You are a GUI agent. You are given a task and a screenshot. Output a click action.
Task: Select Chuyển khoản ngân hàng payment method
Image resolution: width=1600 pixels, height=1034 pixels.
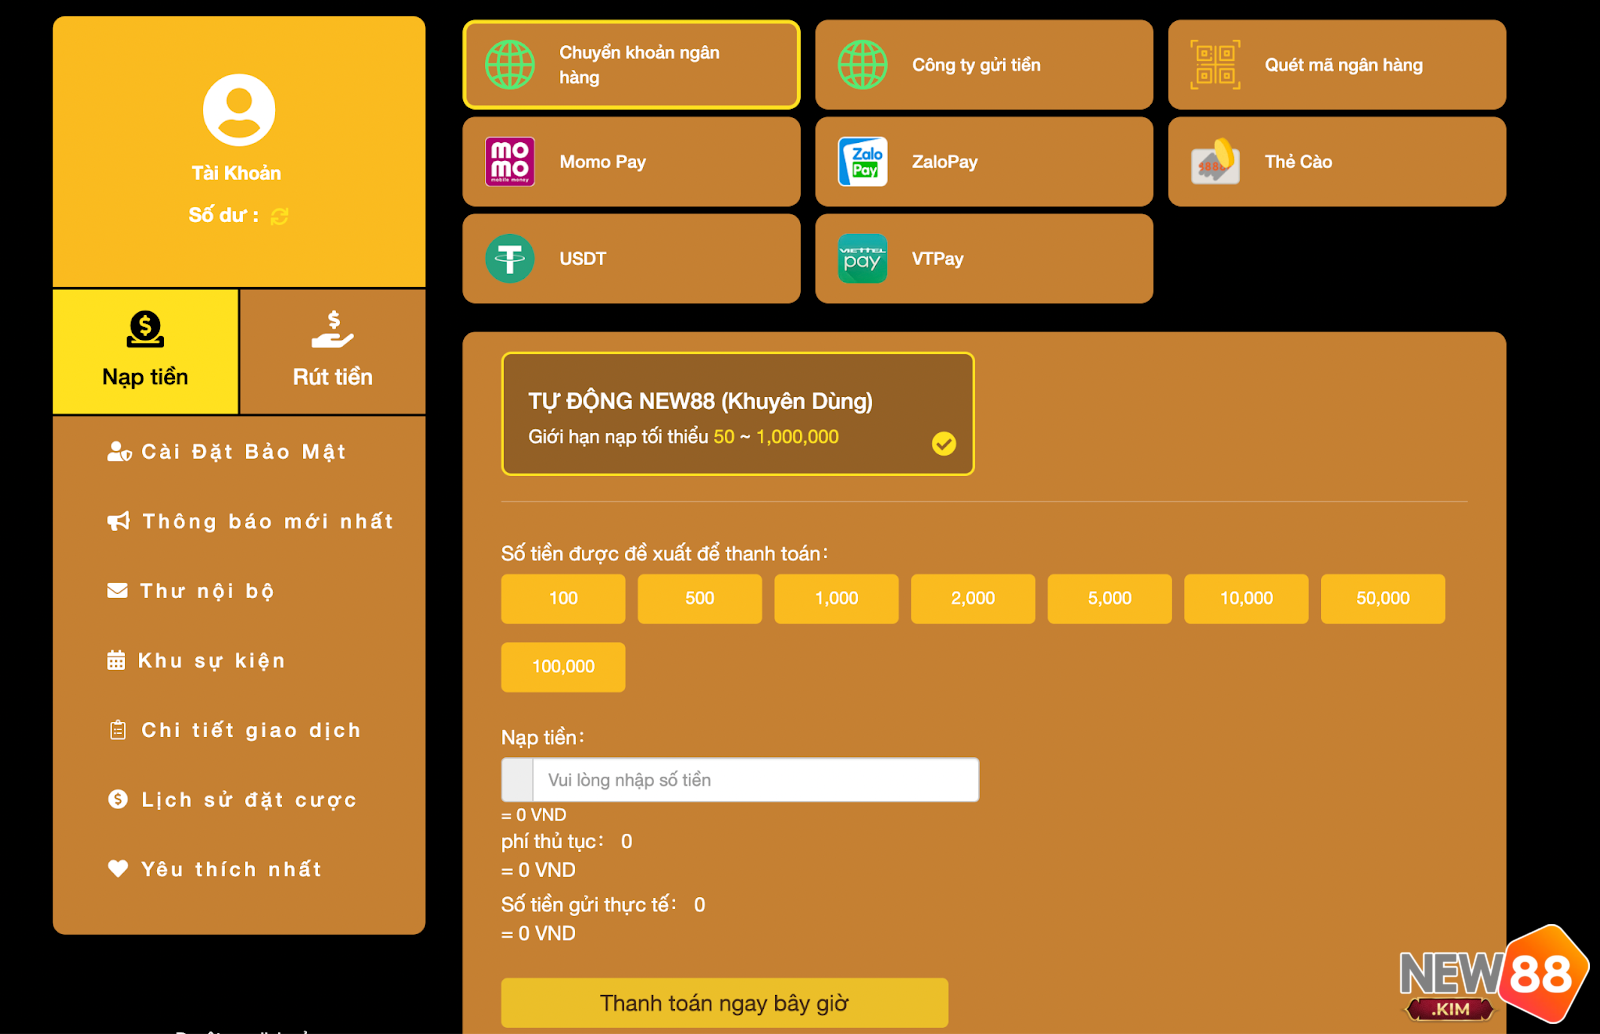(631, 65)
